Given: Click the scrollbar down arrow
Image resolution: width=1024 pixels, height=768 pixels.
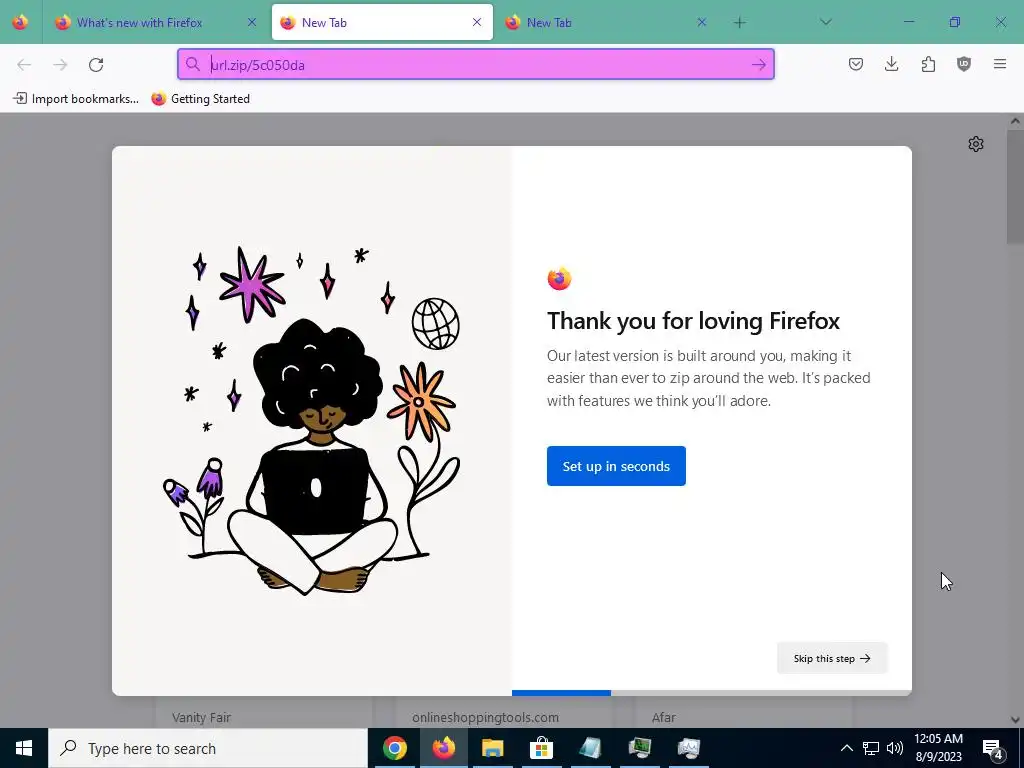Looking at the screenshot, I should (1015, 720).
